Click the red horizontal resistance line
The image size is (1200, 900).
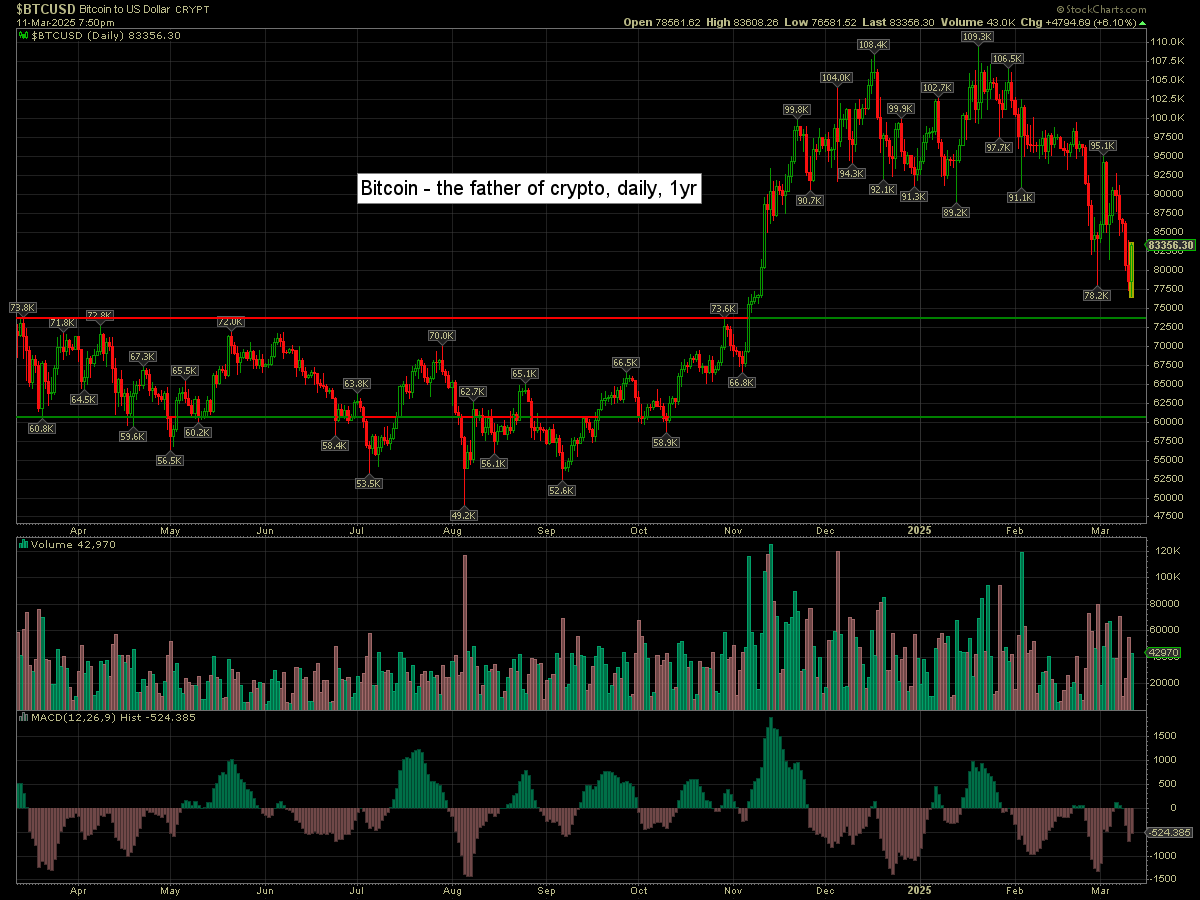pyautogui.click(x=300, y=319)
